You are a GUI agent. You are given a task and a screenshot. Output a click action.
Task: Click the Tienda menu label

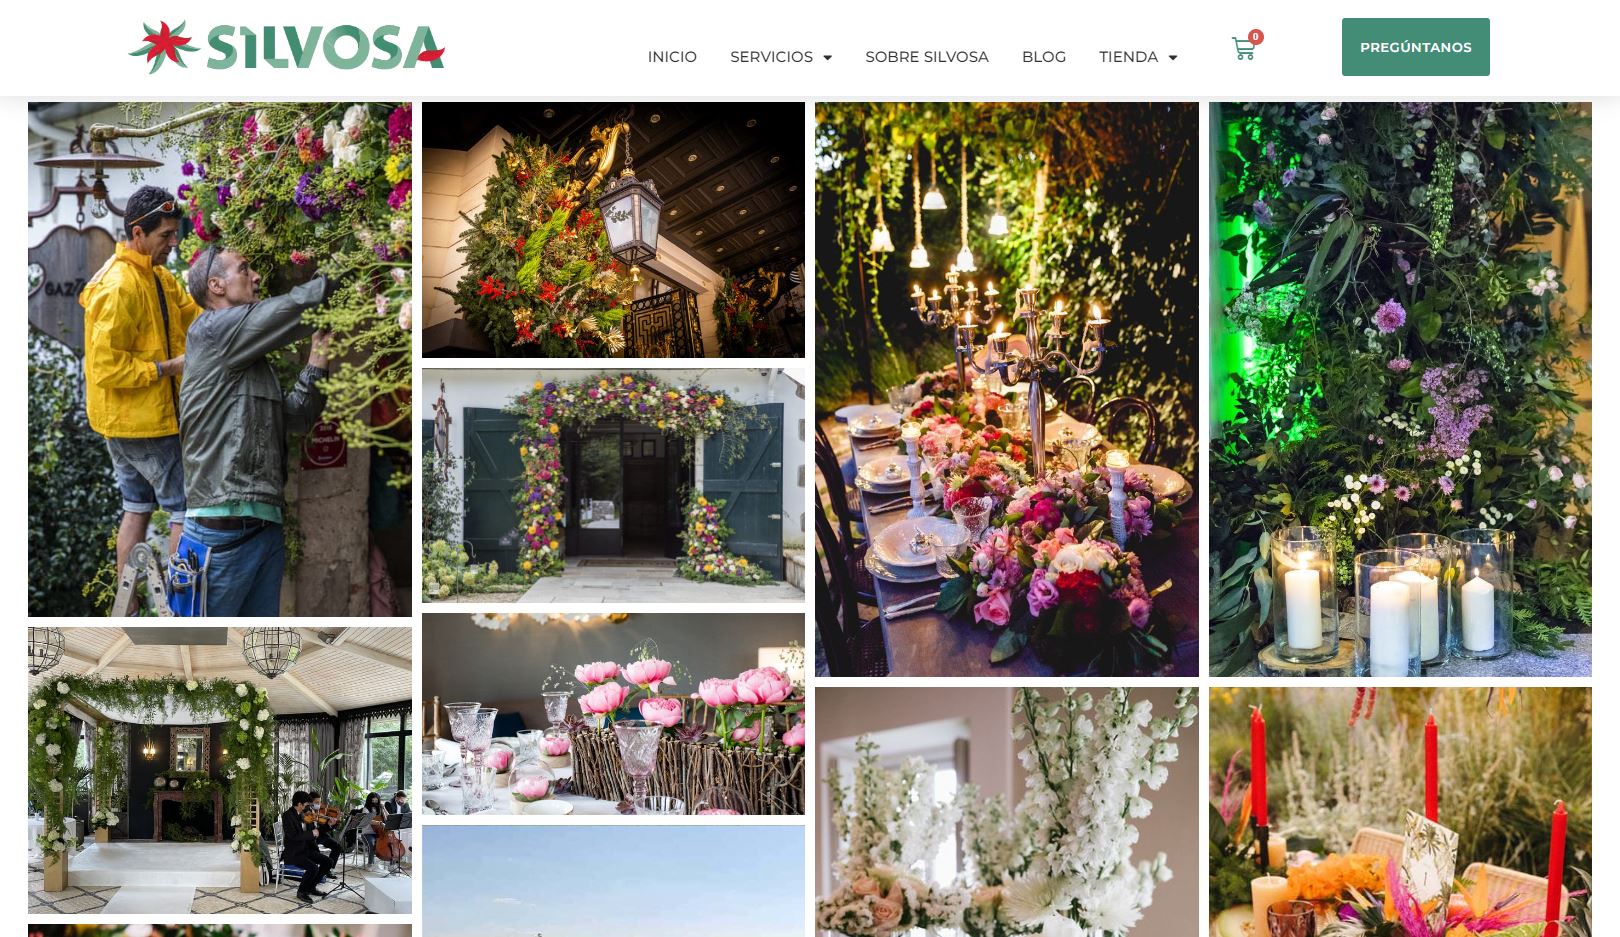click(x=1128, y=57)
